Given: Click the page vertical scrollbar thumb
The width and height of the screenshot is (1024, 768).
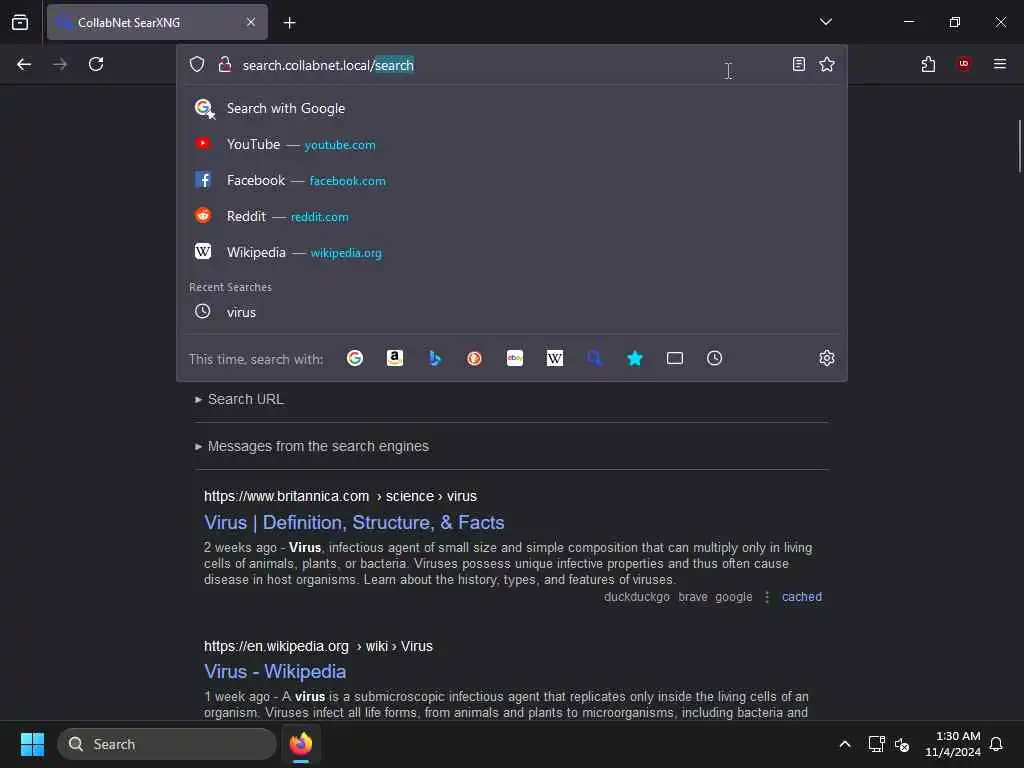Looking at the screenshot, I should pyautogui.click(x=1019, y=146).
